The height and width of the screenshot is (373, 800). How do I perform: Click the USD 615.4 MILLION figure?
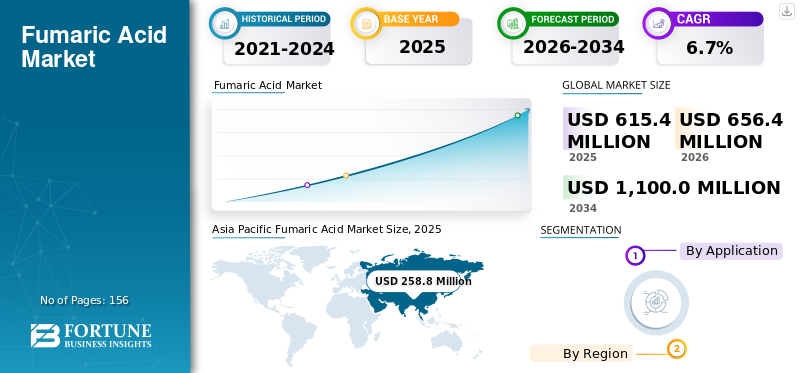619,130
